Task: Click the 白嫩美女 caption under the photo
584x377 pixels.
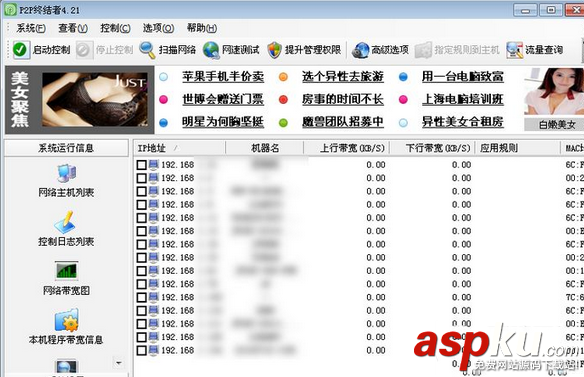Action: (556, 125)
